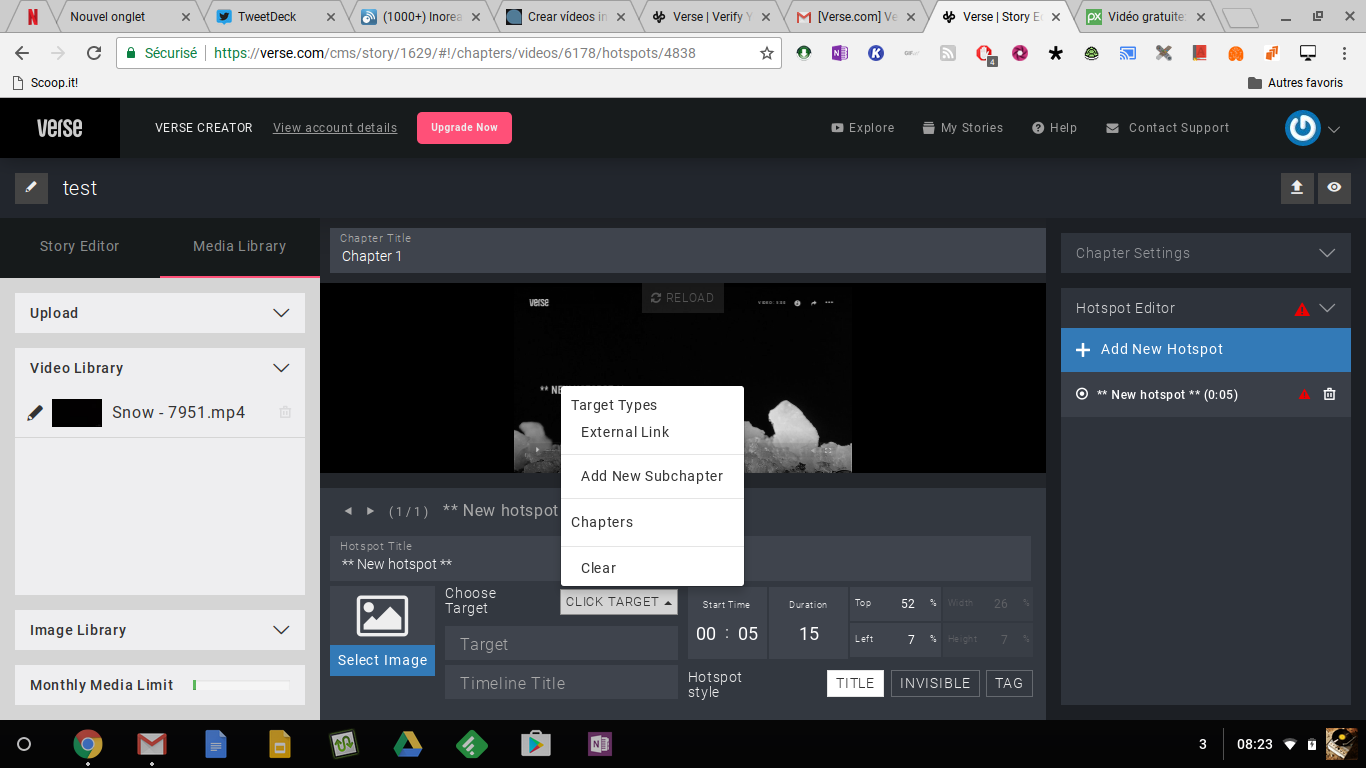1366x768 pixels.
Task: Click Add New Hotspot button
Action: tap(1205, 350)
